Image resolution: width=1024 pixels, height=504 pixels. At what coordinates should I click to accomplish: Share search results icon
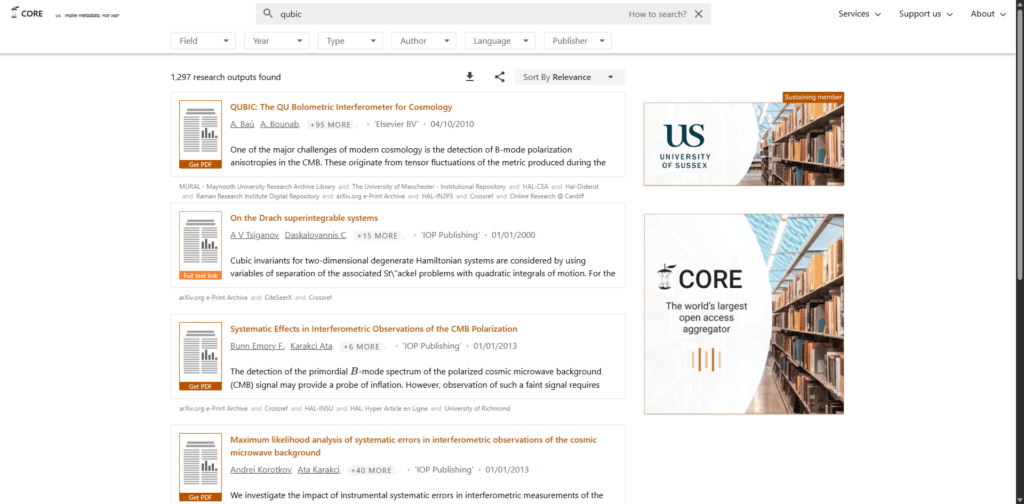pos(500,77)
